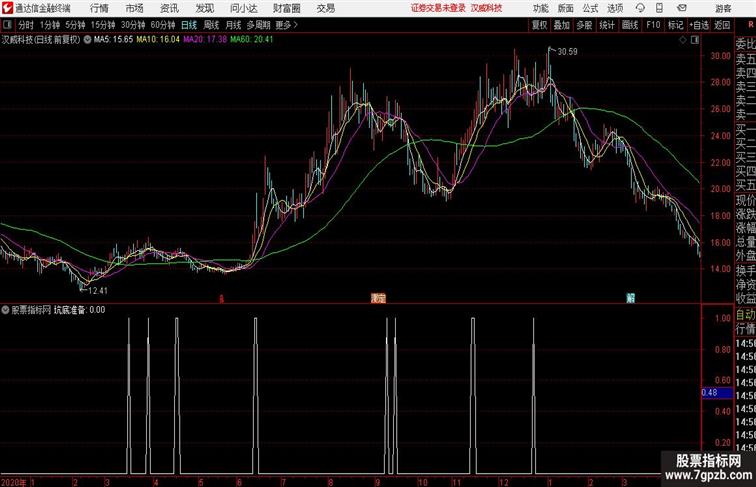Switch to 分时 period tab
The height and width of the screenshot is (487, 756).
coord(26,25)
